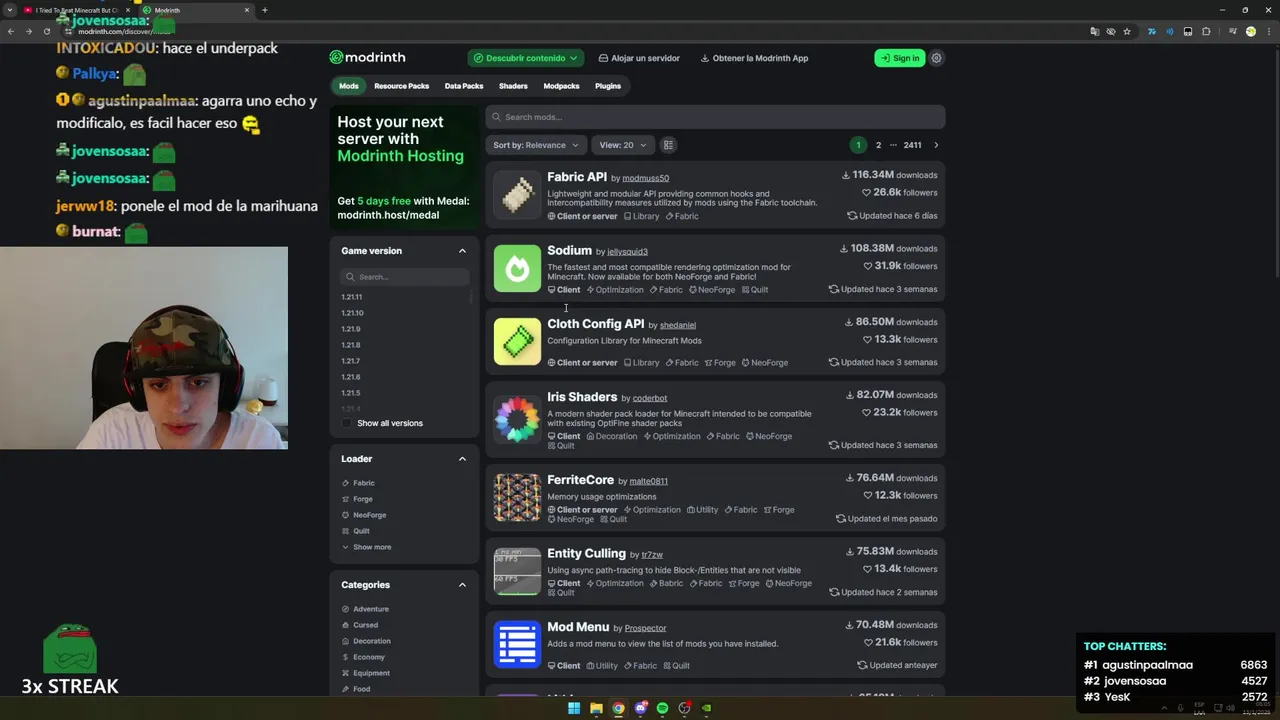Open a new browser tab

tap(264, 10)
